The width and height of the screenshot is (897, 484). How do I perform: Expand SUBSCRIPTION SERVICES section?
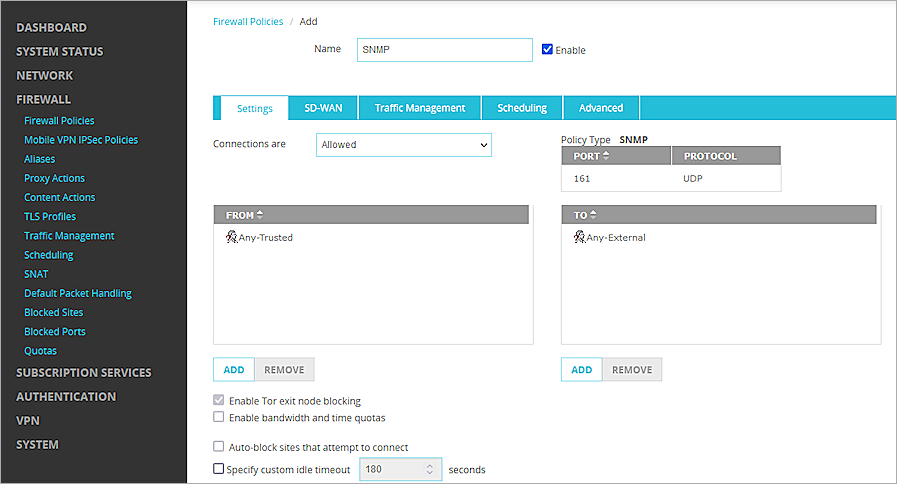84,372
